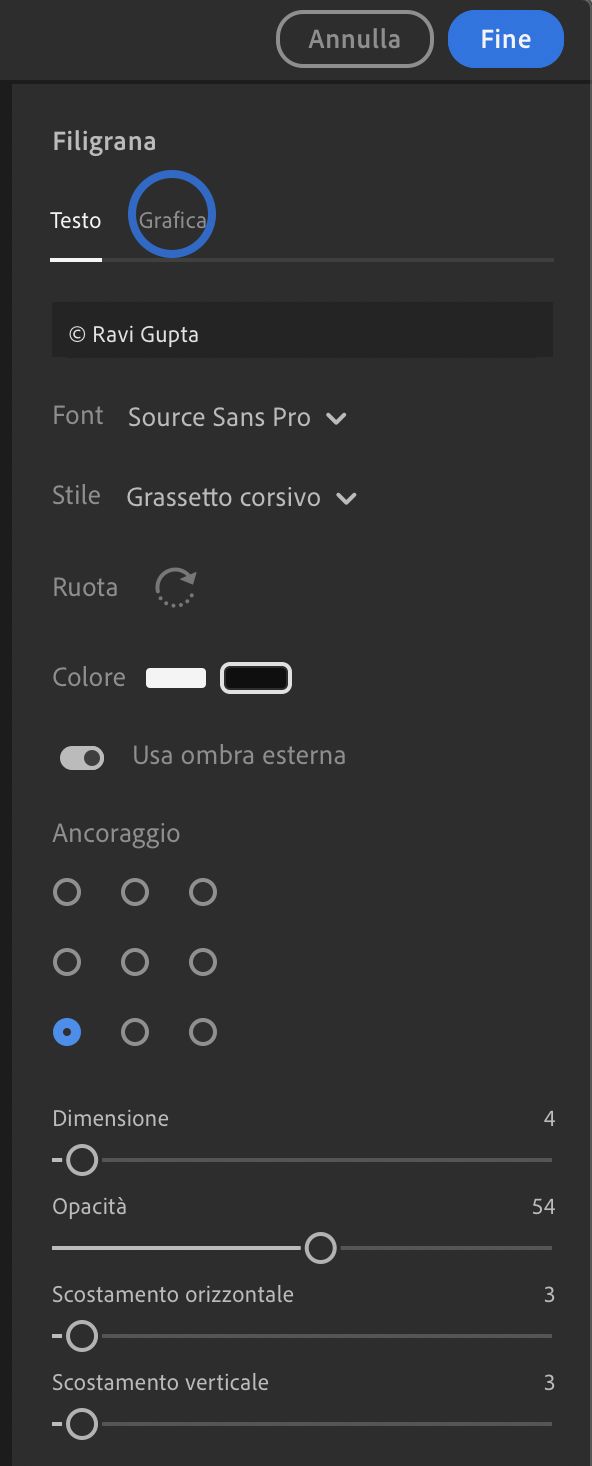Disable the Usa ombra esterna toggle
The height and width of the screenshot is (1466, 592).
(82, 757)
